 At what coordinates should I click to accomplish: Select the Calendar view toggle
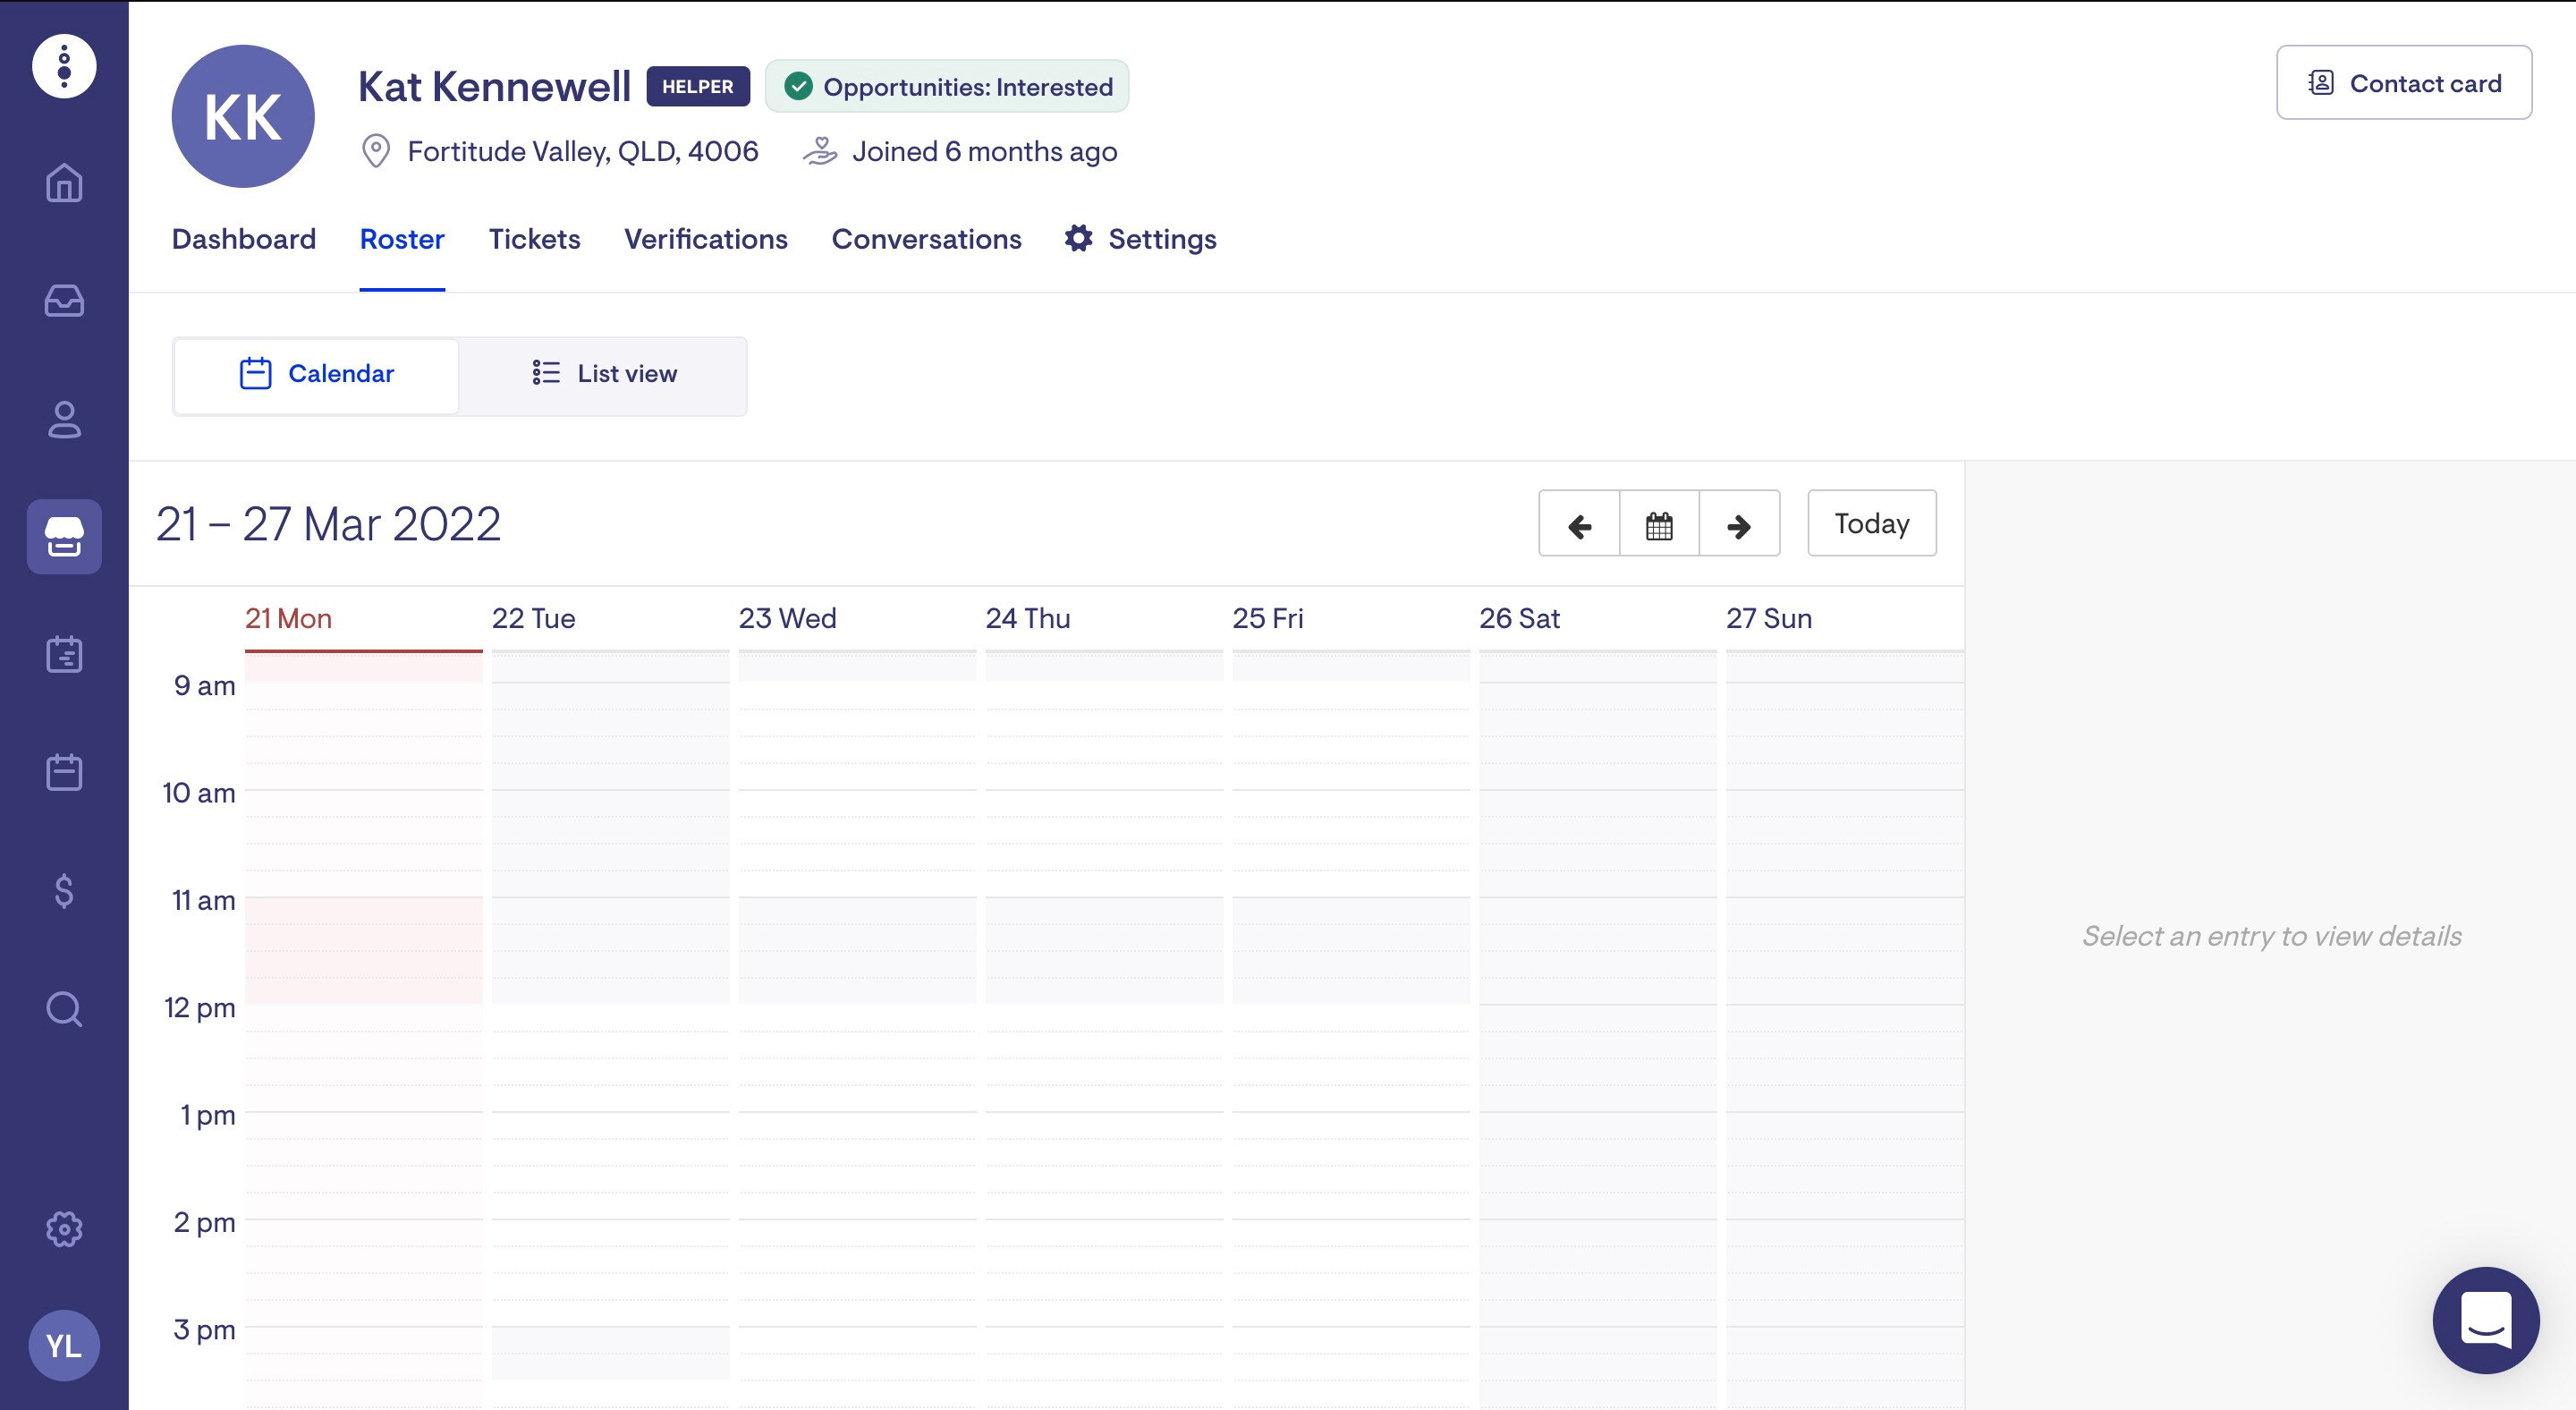click(317, 374)
